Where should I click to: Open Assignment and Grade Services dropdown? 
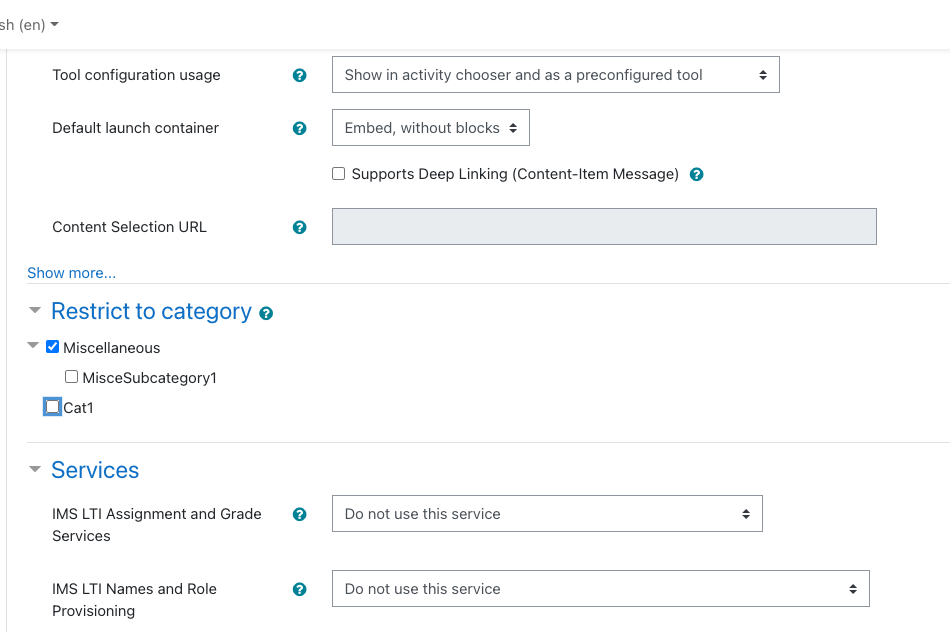click(x=547, y=514)
